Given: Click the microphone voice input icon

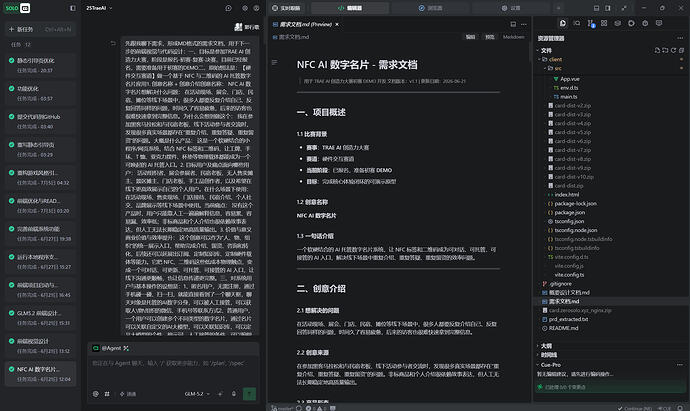Looking at the screenshot, I should (234, 394).
